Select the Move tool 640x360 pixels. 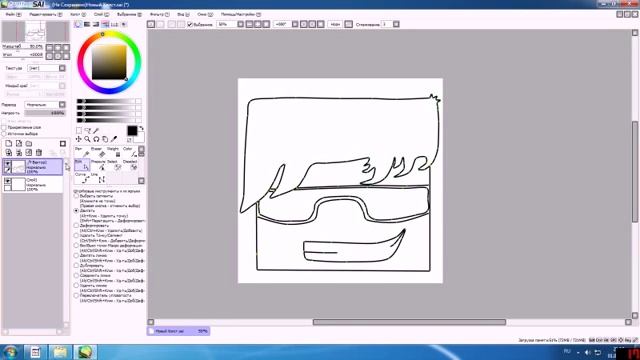pyautogui.click(x=79, y=140)
